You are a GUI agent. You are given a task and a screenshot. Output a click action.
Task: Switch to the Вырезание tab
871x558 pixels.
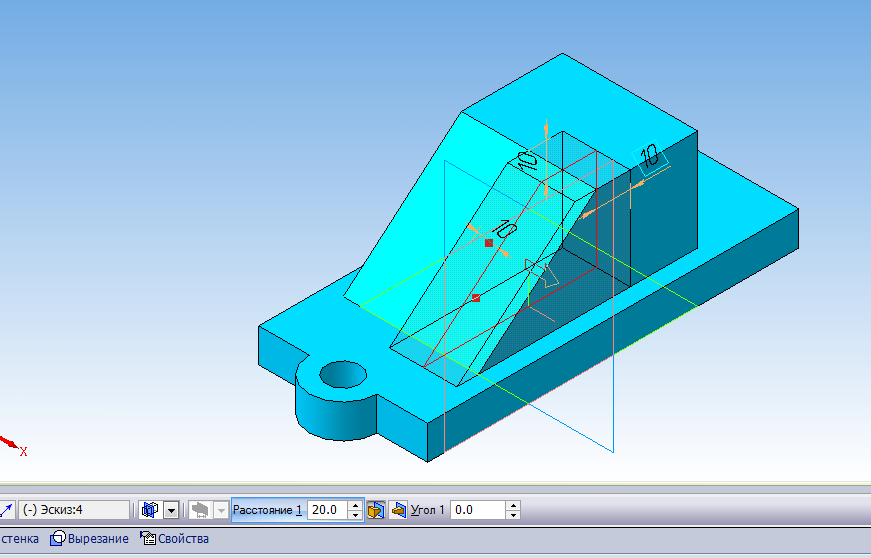tap(90, 539)
